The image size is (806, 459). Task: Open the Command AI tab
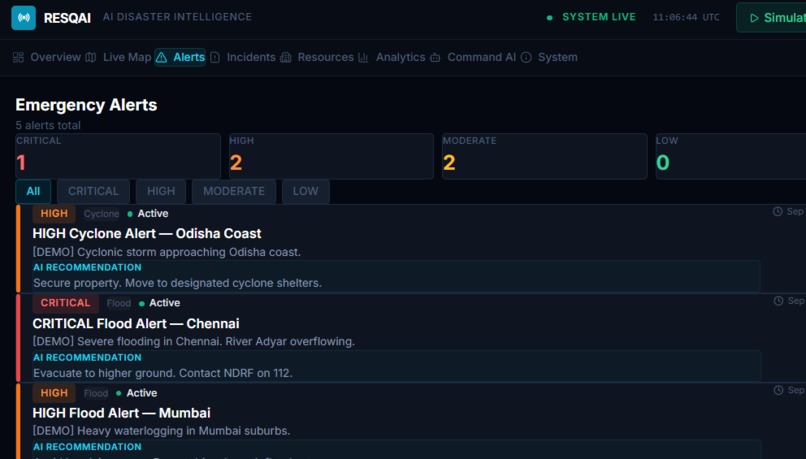coord(473,57)
